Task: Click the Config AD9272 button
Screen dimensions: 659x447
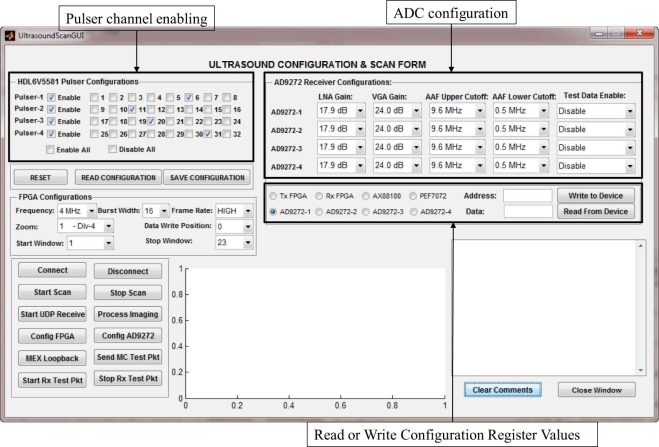Action: [x=128, y=336]
